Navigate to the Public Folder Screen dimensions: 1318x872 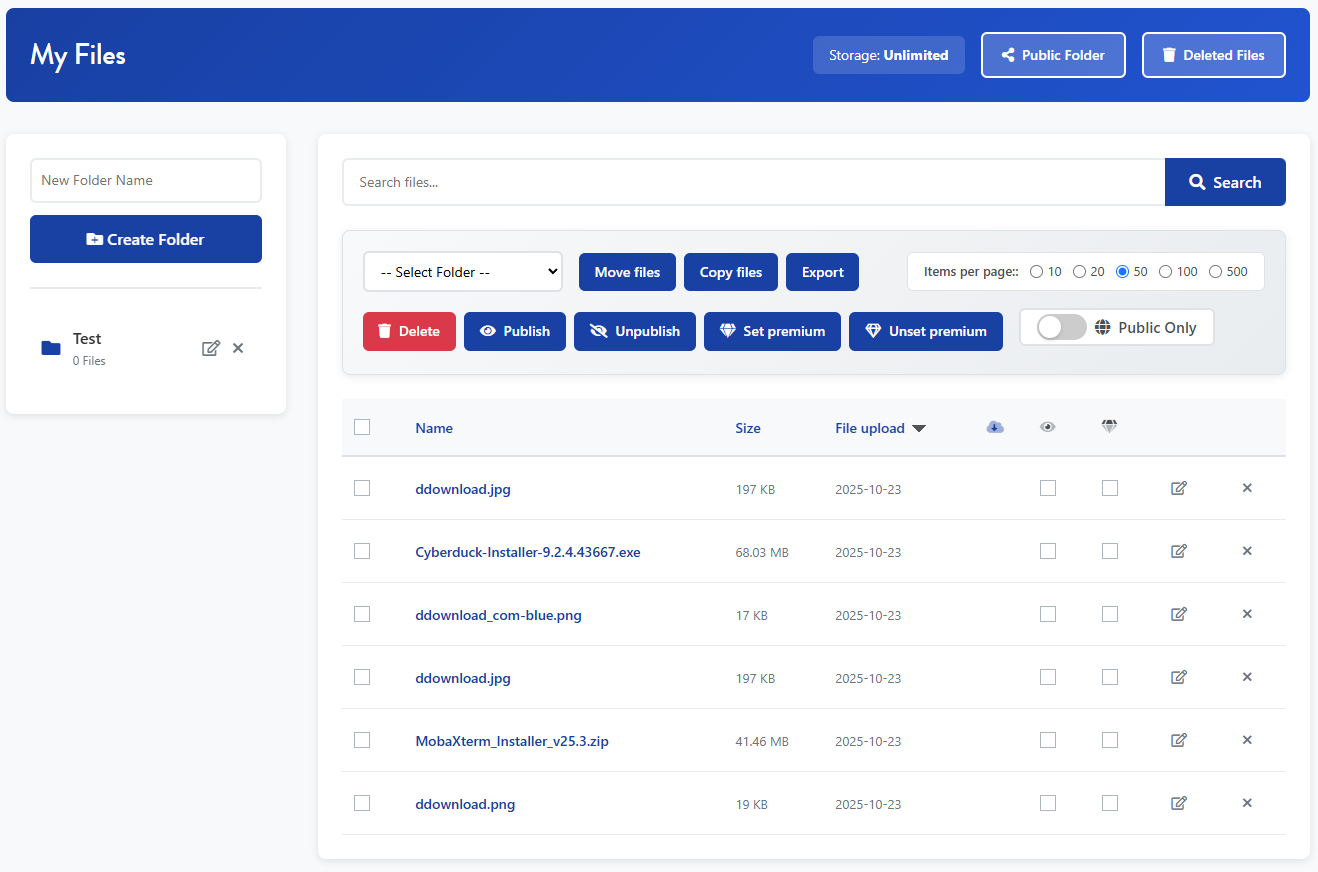click(x=1053, y=55)
